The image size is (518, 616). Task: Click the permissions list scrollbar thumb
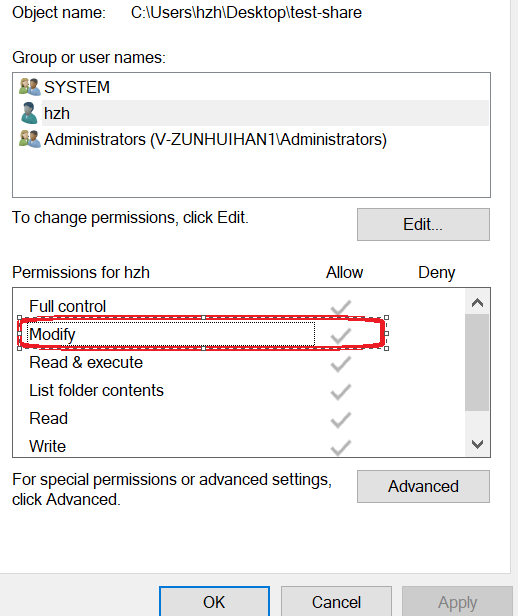point(477,362)
